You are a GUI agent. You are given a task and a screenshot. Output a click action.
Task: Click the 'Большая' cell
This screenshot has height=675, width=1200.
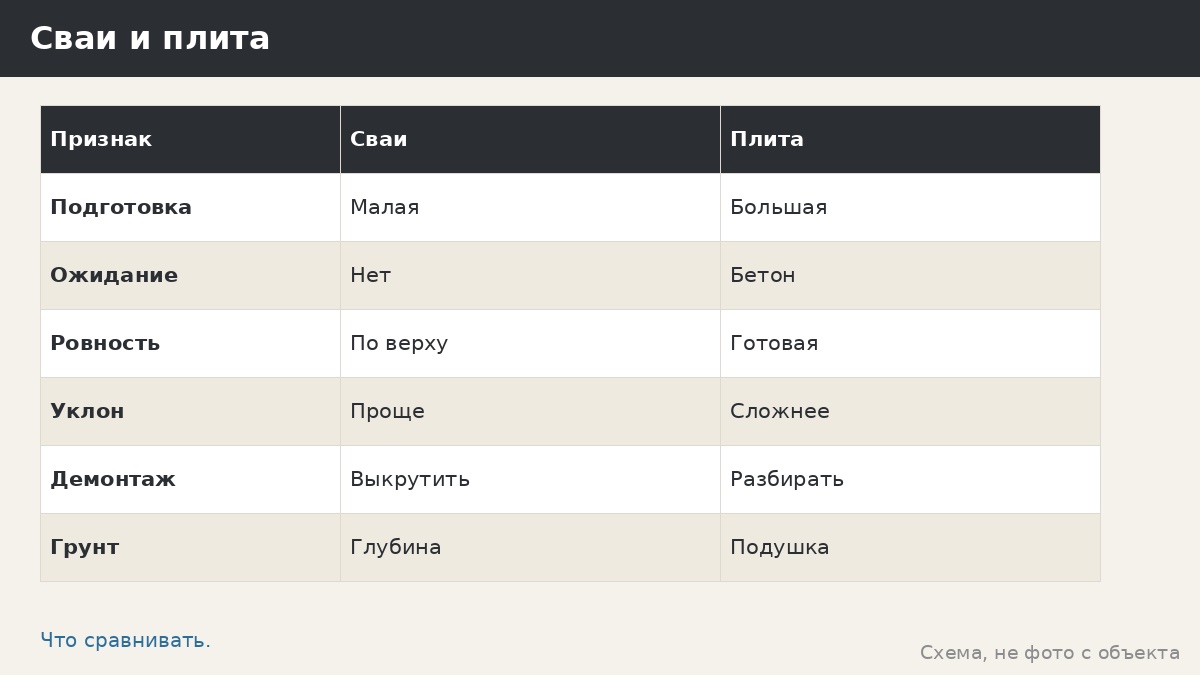click(910, 207)
